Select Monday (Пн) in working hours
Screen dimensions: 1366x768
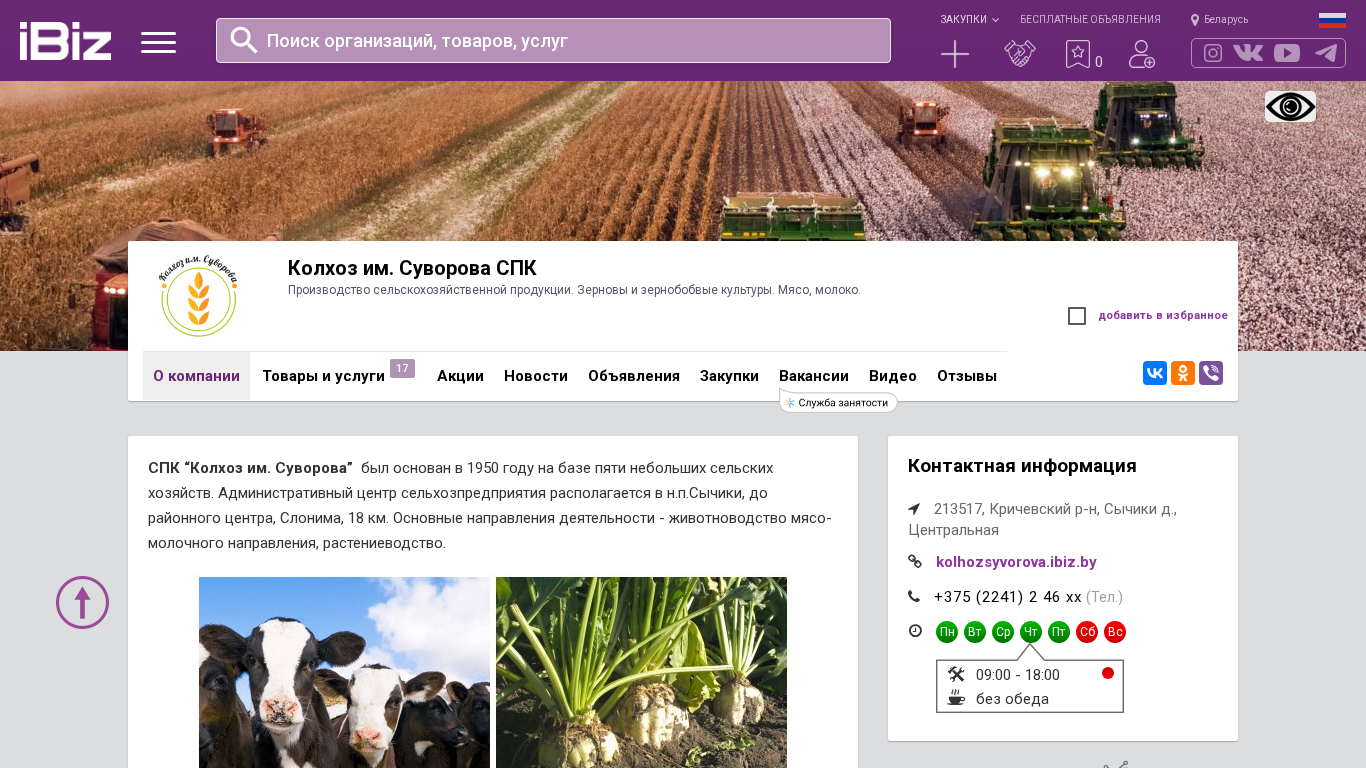947,632
